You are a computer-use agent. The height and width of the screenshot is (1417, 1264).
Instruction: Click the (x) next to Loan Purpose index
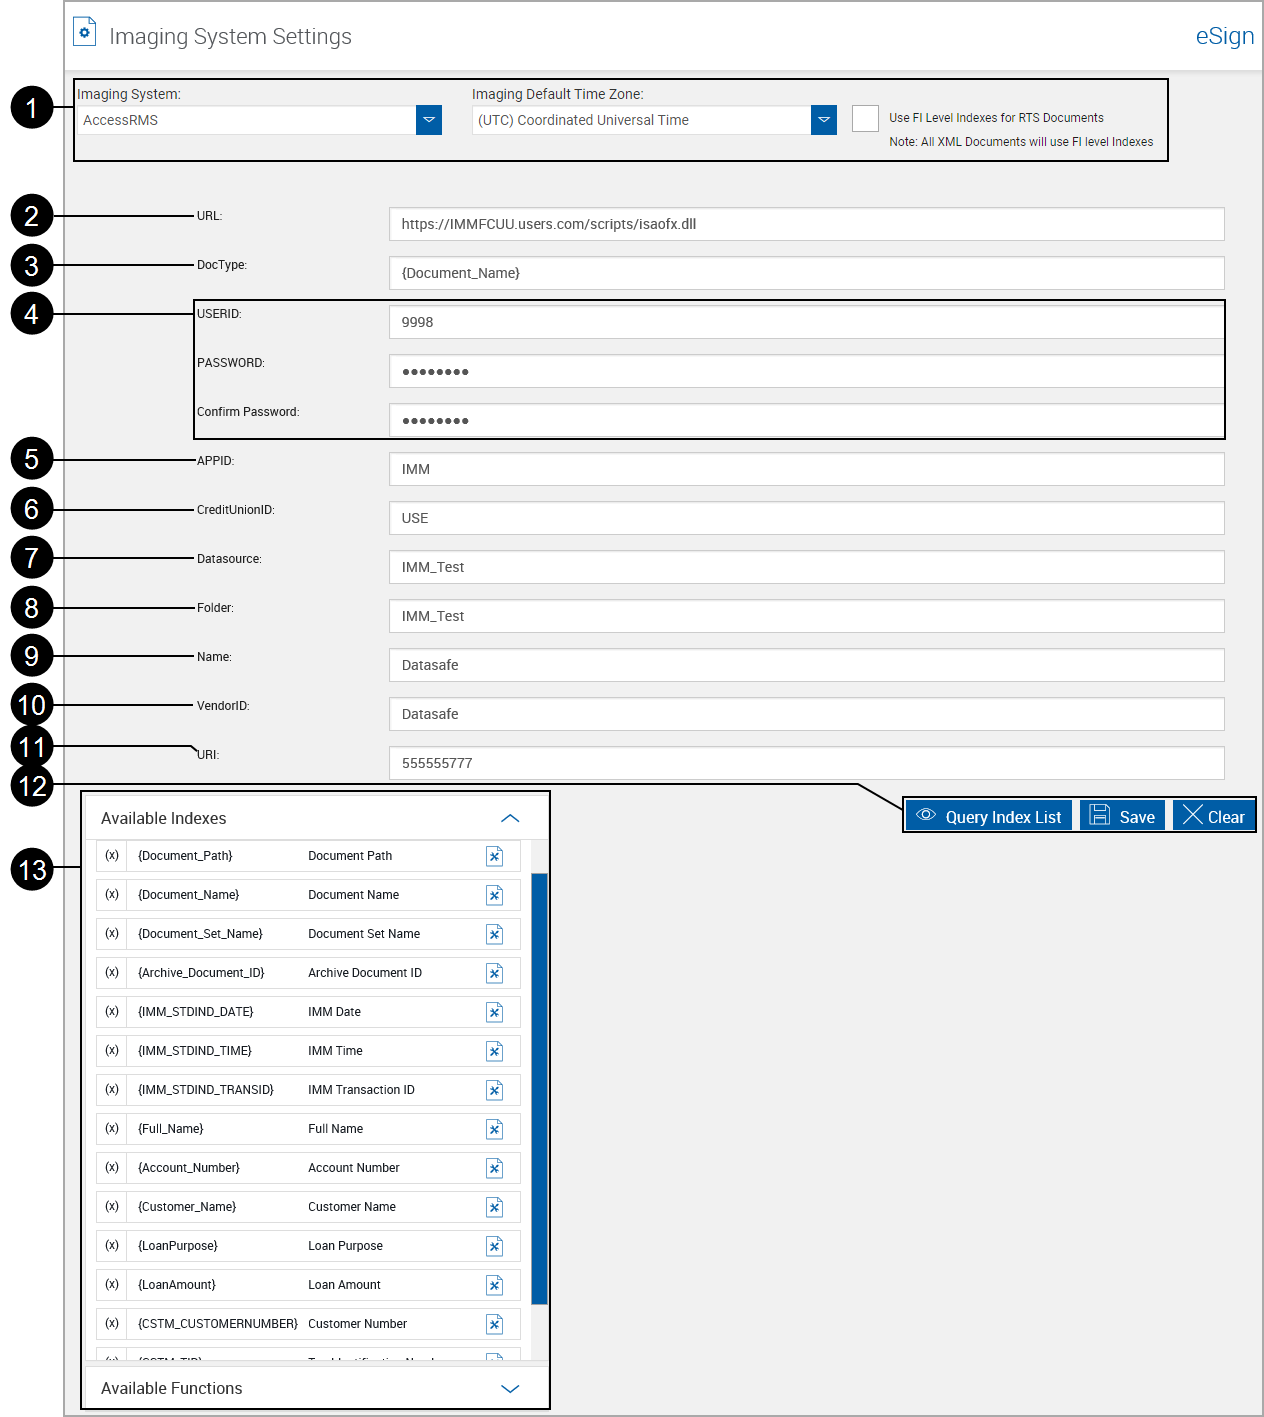111,1245
